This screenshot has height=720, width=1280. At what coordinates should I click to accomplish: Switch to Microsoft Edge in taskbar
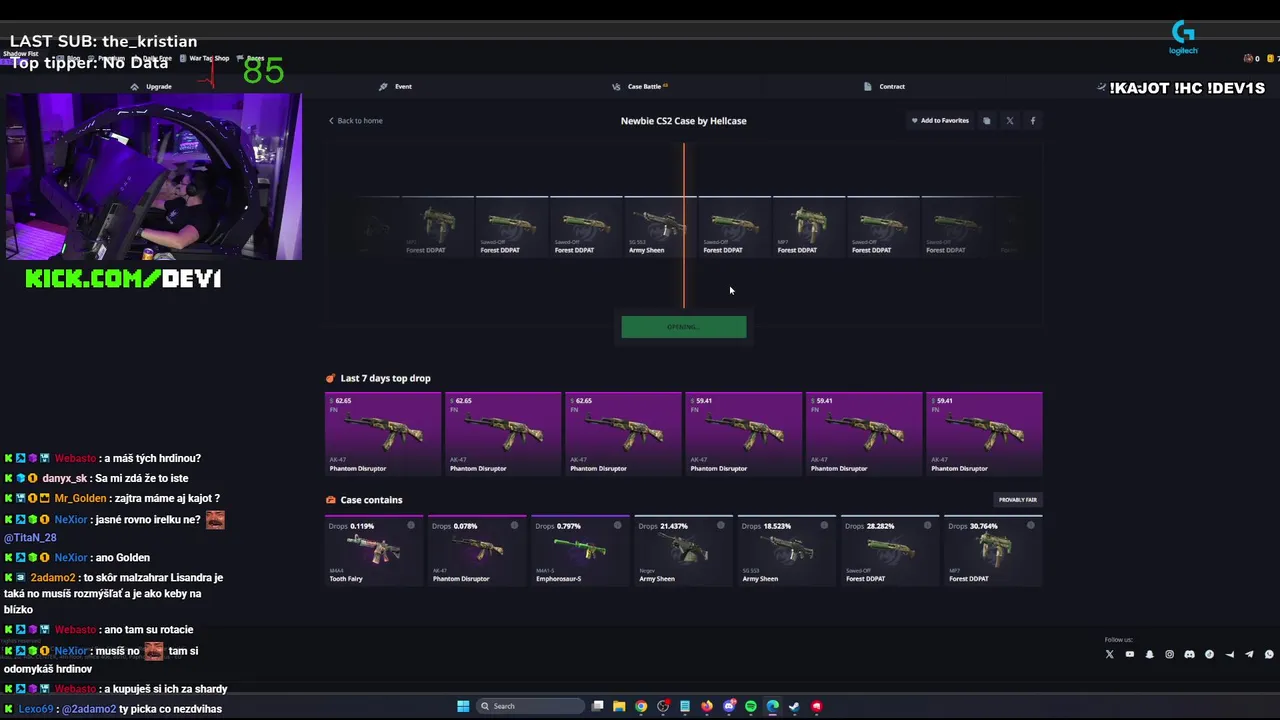click(773, 706)
